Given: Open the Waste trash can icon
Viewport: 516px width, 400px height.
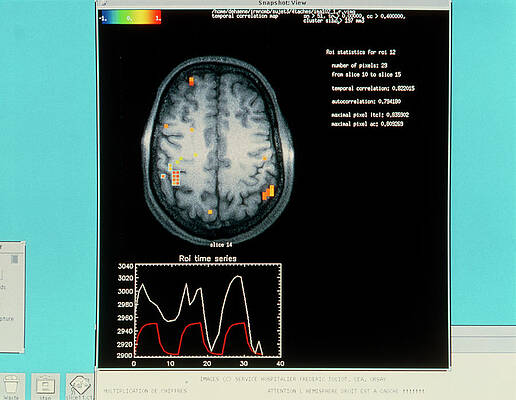Looking at the screenshot, I should (11, 387).
